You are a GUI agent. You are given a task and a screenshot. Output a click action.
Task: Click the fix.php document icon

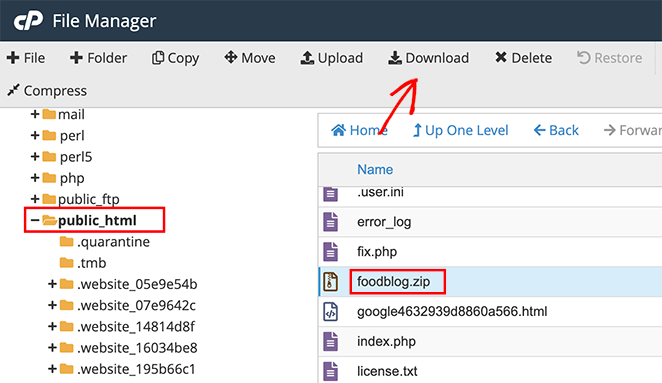331,252
